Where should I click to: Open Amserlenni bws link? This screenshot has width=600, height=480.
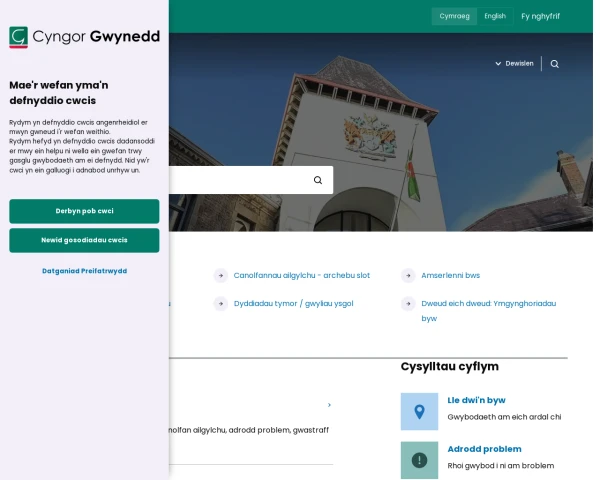450,275
